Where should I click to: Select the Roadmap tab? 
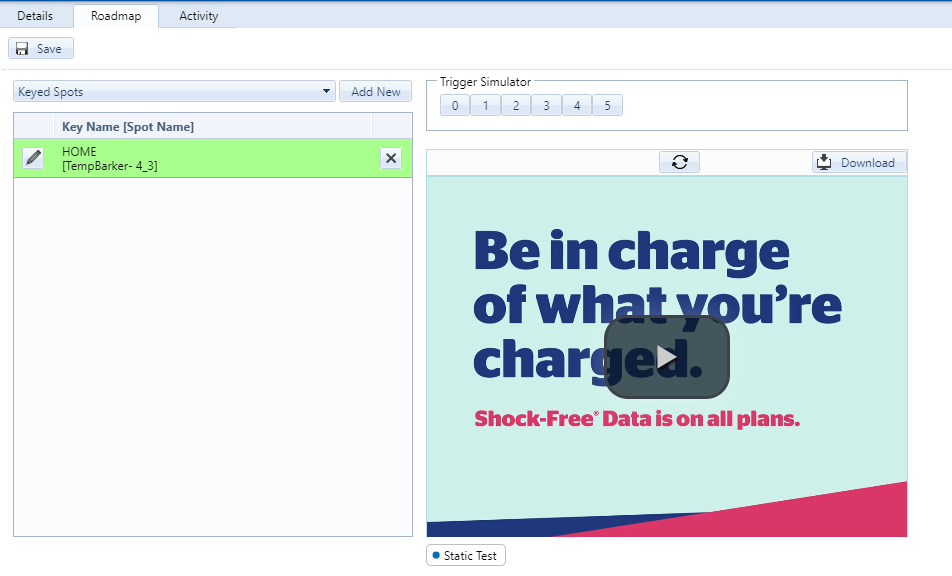[115, 16]
